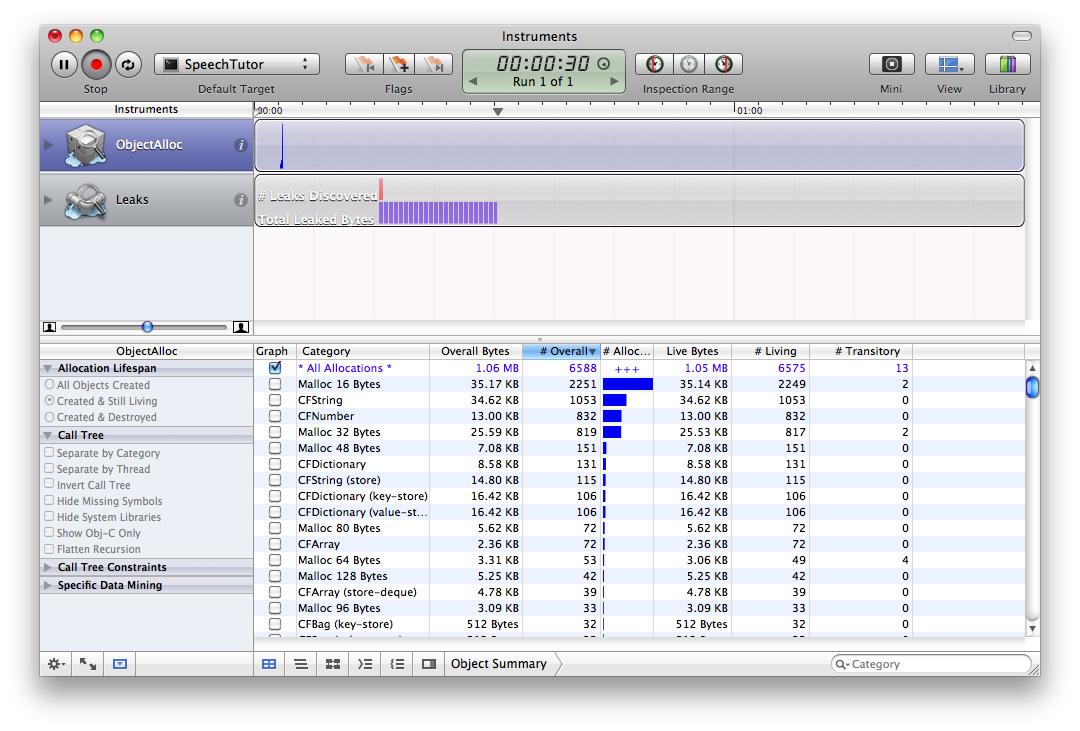Screen dimensions: 1080x731
Task: Show the previous run using the left arrow
Action: click(473, 81)
